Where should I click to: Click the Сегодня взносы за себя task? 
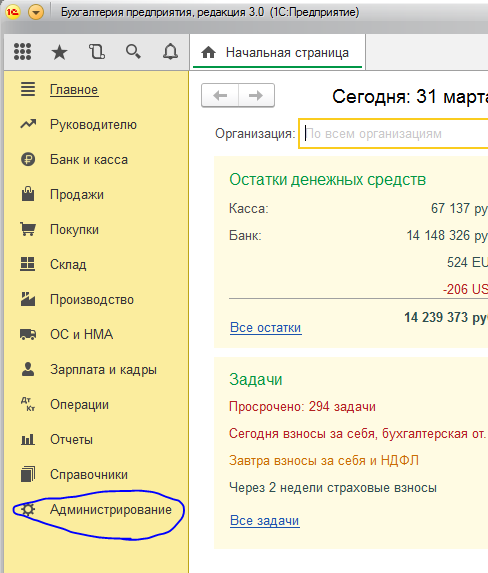point(358,433)
